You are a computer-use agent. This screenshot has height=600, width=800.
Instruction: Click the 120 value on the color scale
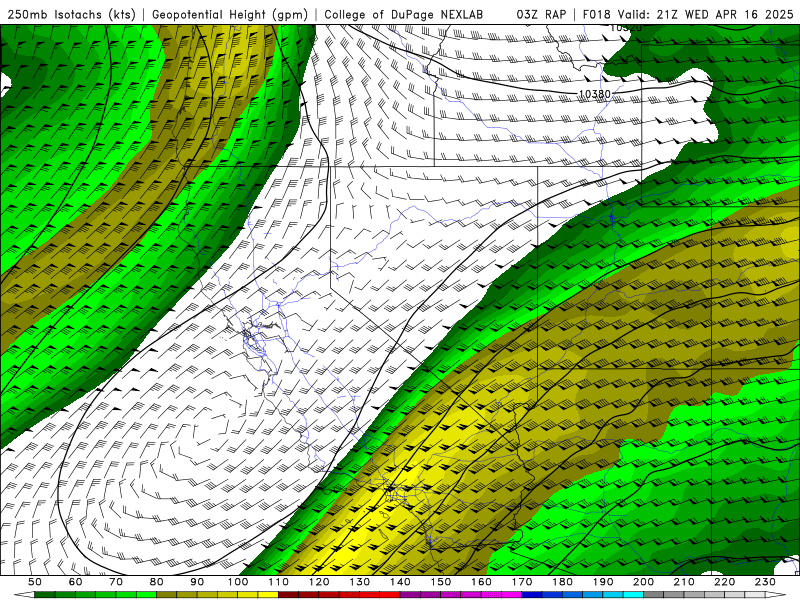tap(319, 582)
